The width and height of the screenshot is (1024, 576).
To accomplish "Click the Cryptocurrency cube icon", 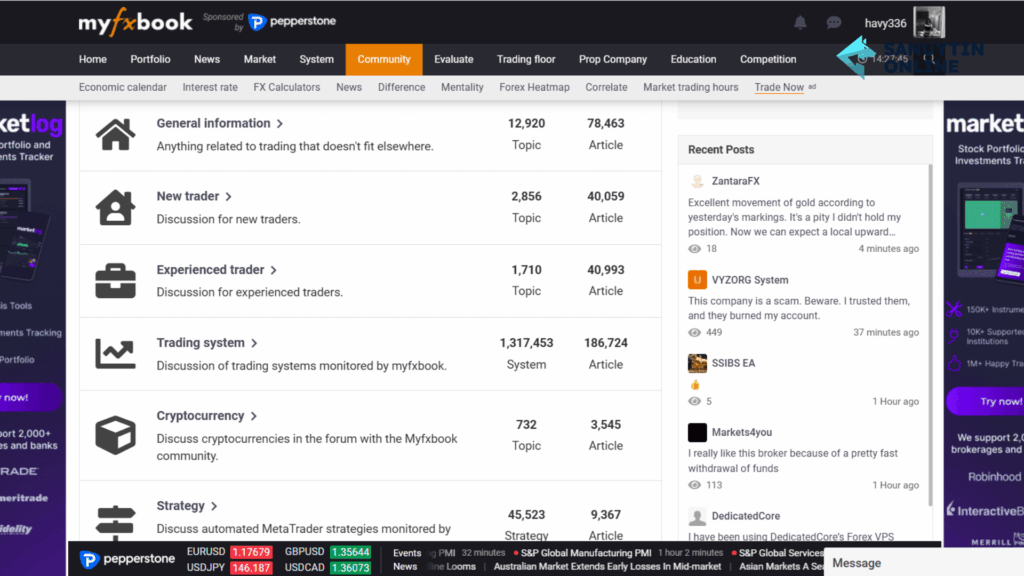I will (x=116, y=435).
